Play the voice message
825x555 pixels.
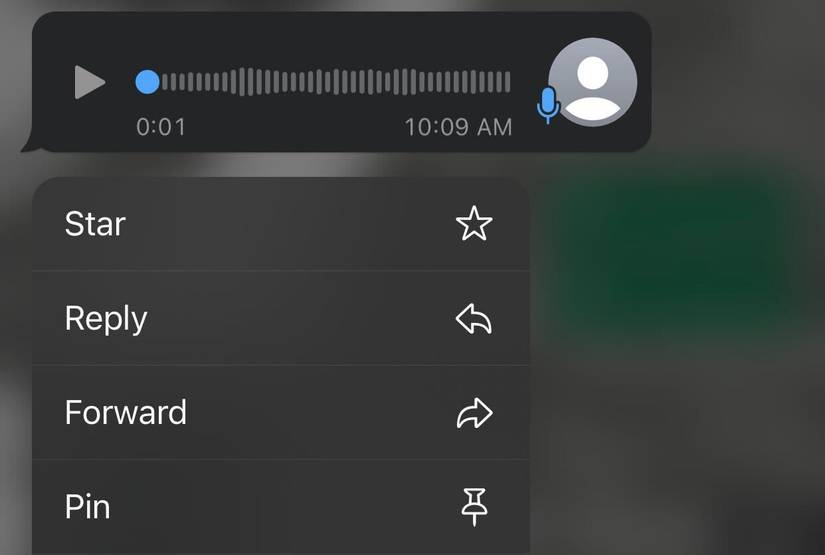pos(89,82)
